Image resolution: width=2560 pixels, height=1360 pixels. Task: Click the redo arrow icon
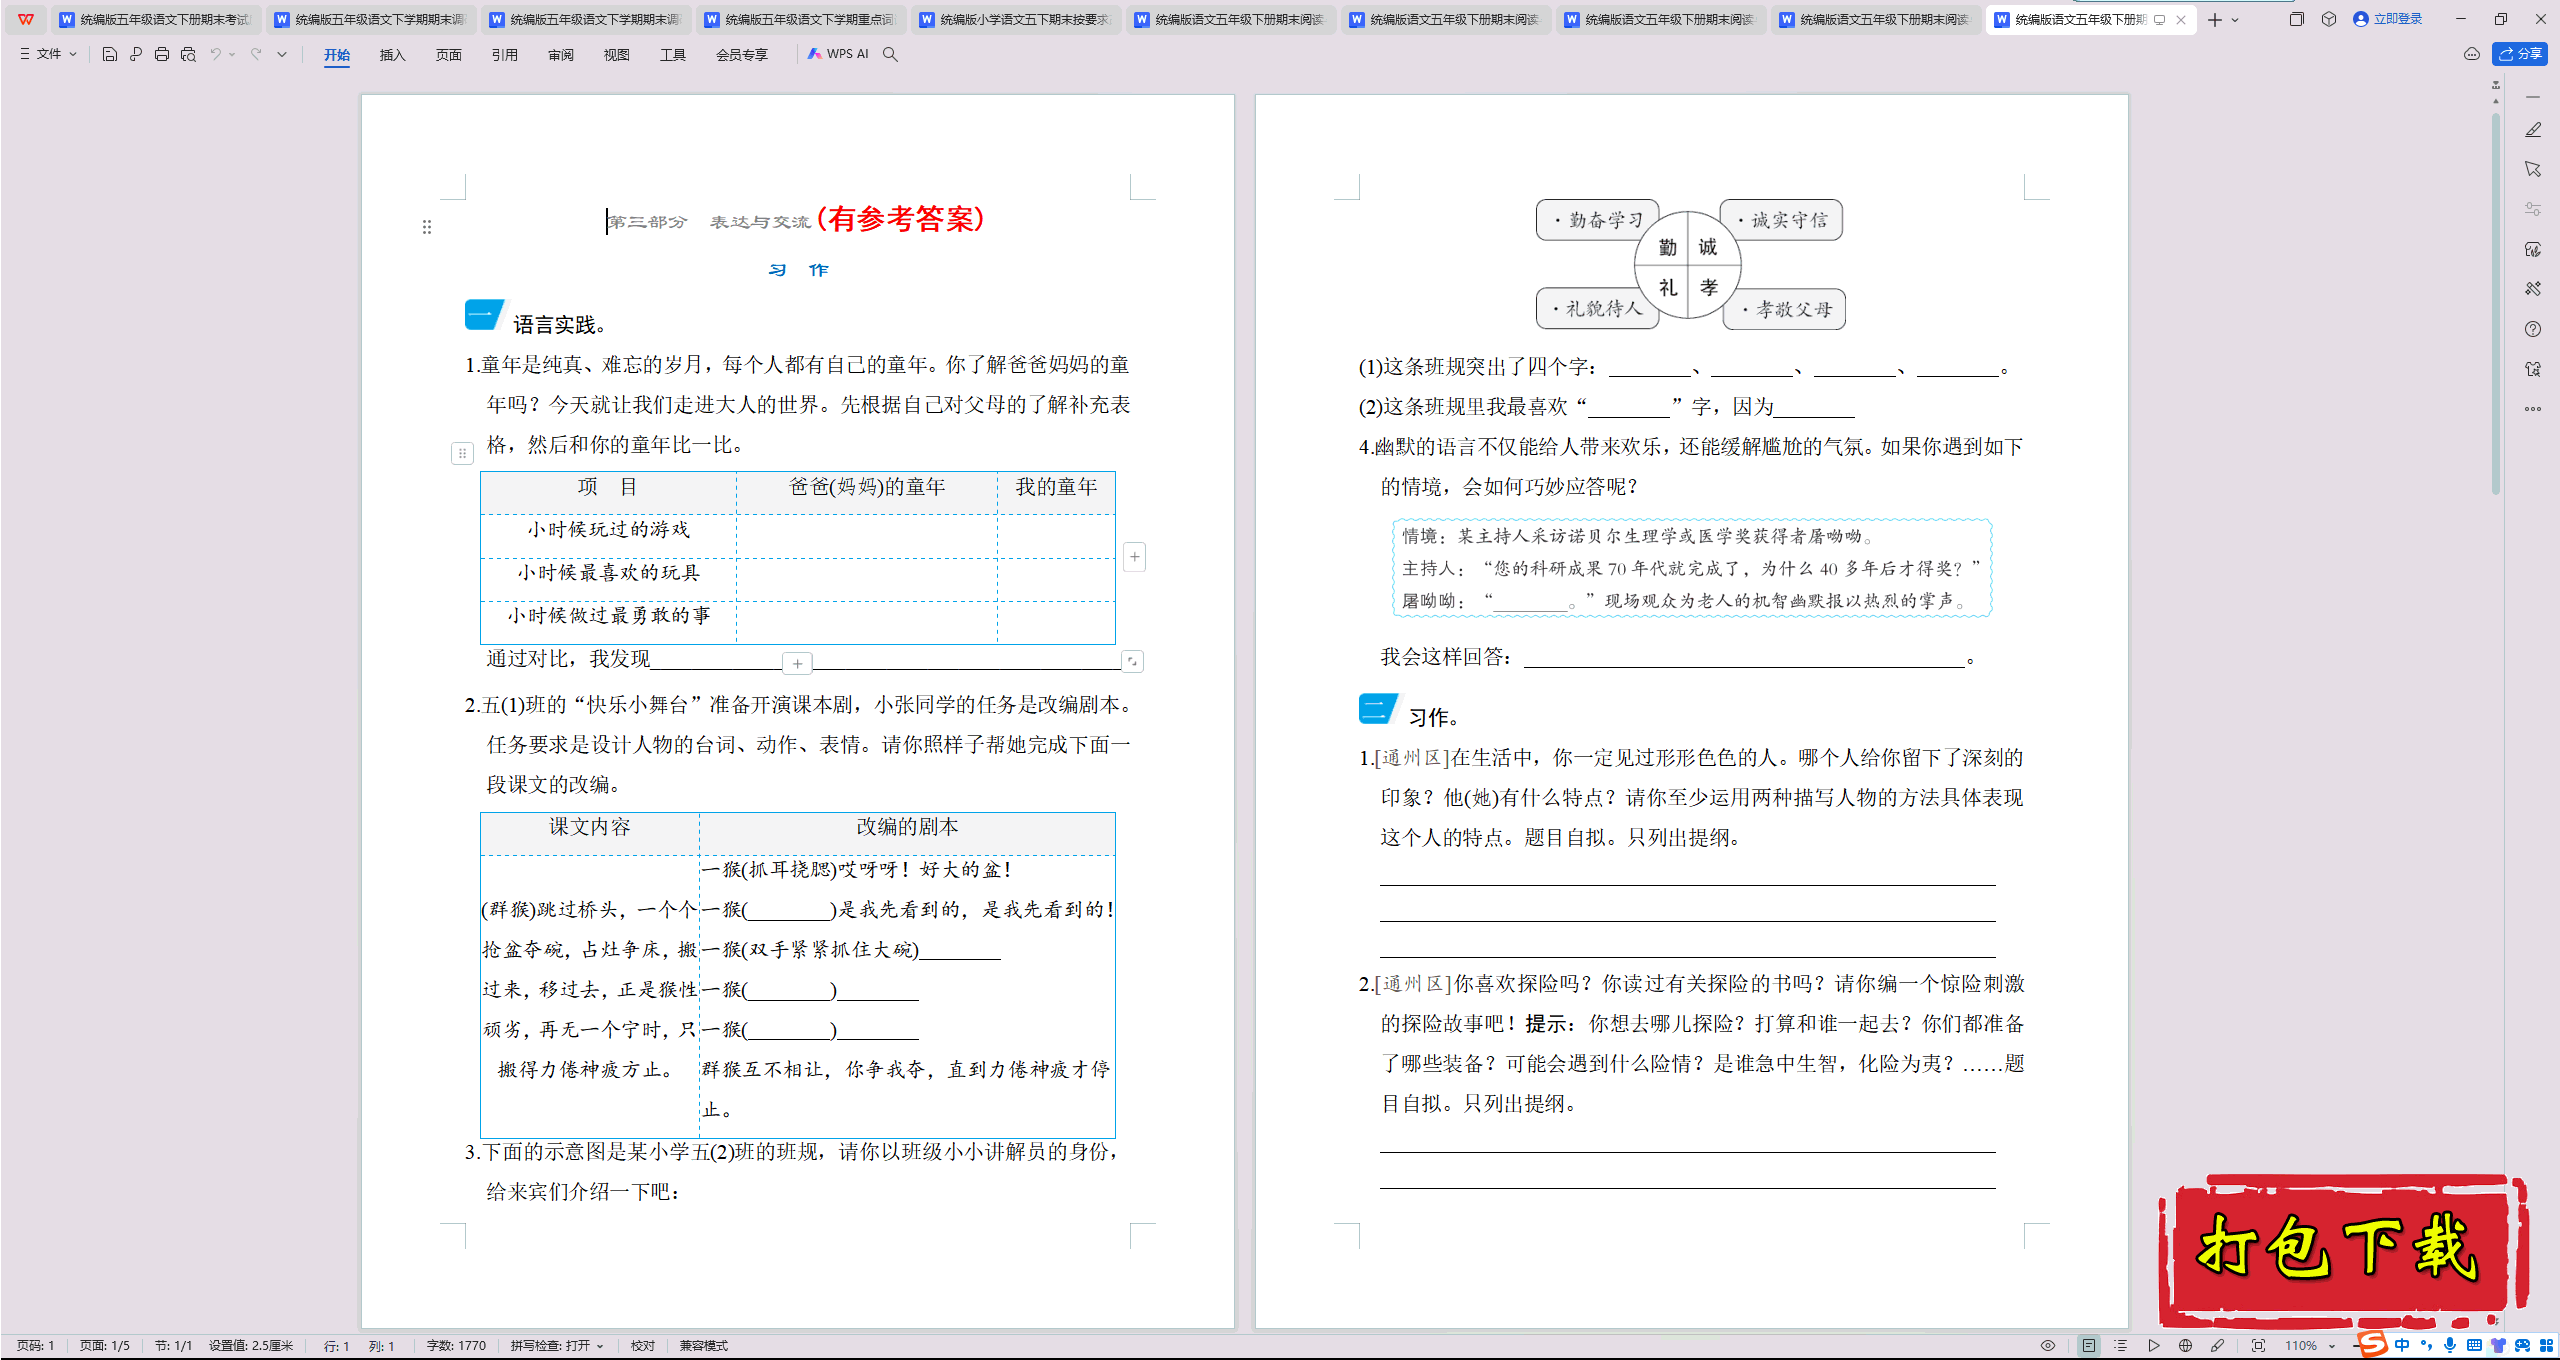tap(256, 54)
